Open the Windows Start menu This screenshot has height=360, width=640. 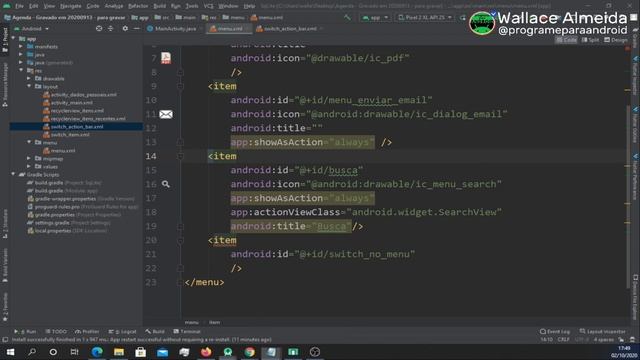tap(10, 352)
